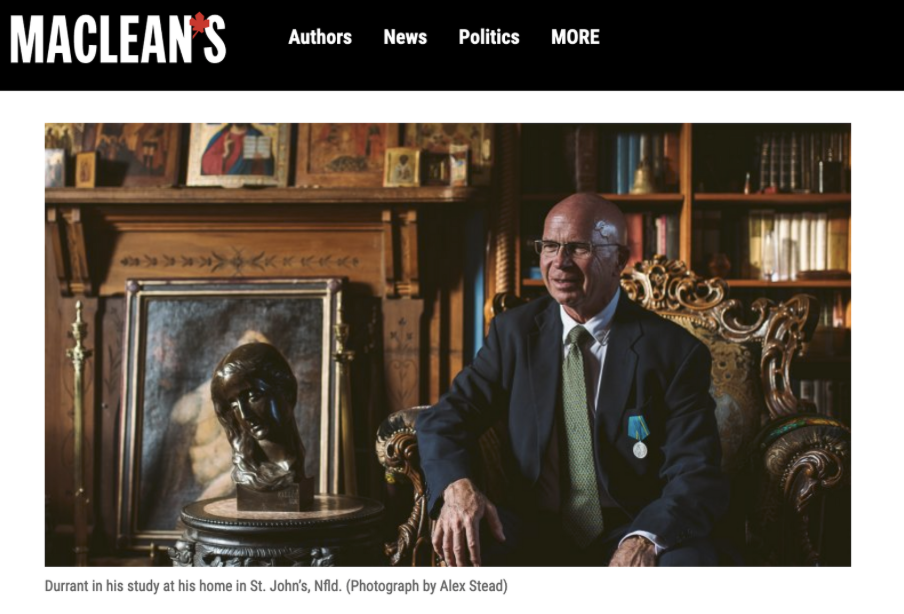Click the blue-ribboned medal on the jacket

[639, 436]
